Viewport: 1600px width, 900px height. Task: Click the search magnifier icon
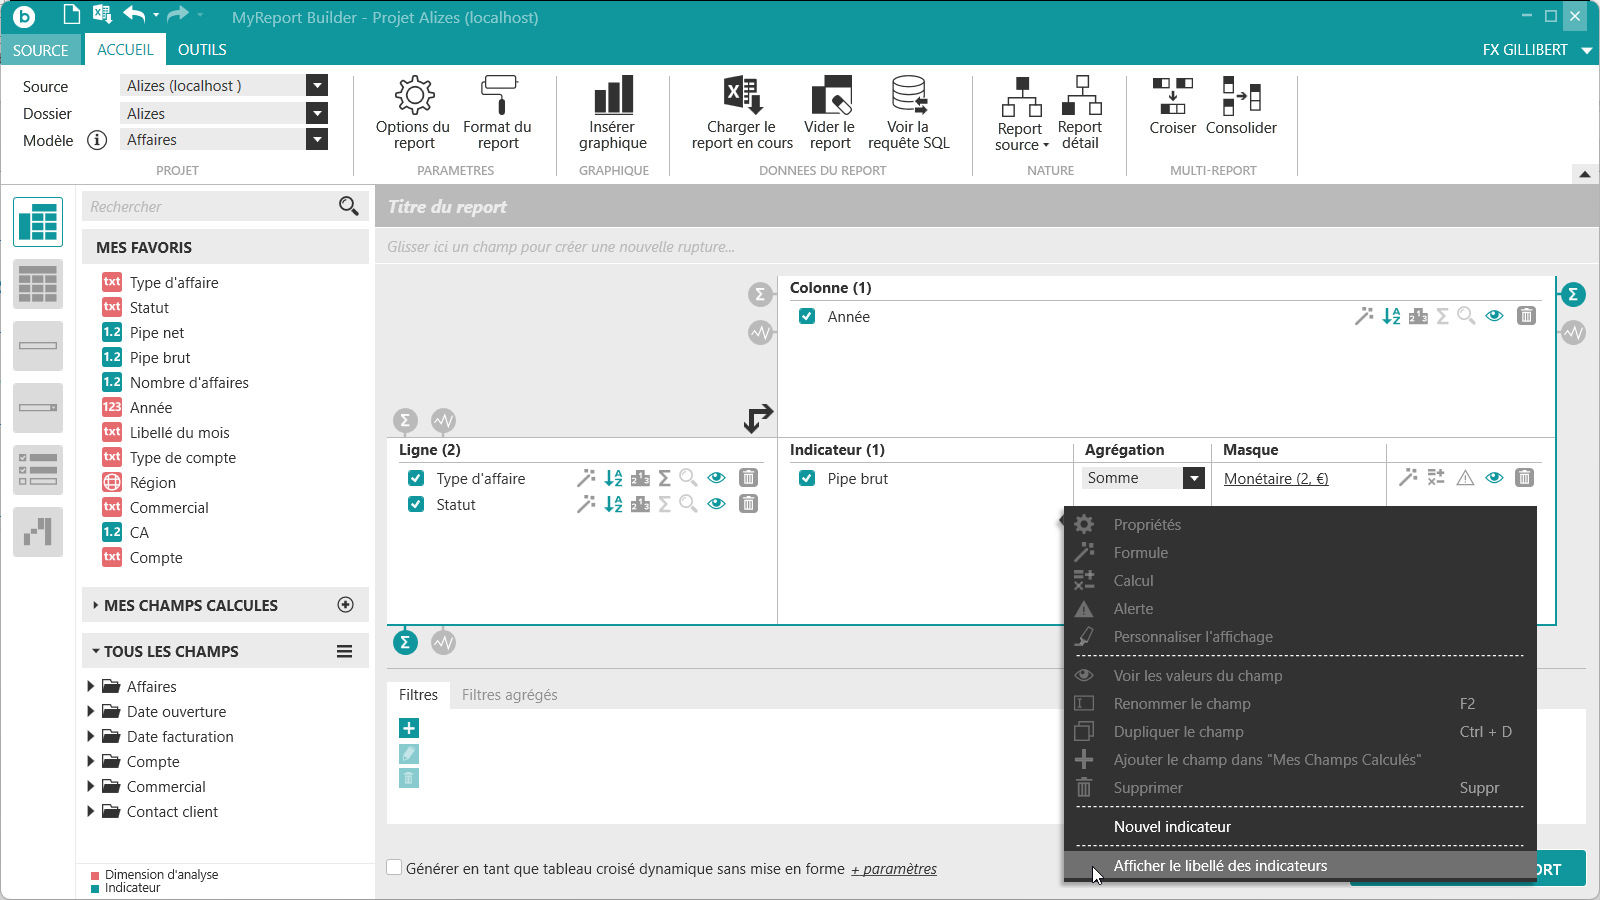coord(348,206)
